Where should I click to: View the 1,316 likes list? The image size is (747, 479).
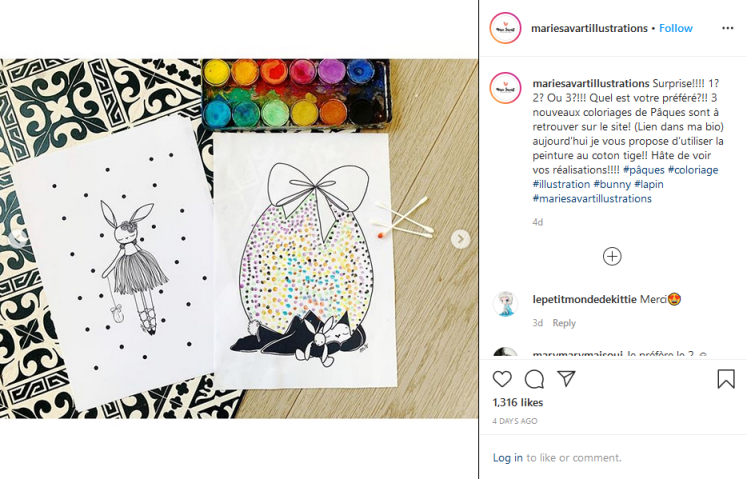[x=518, y=403]
